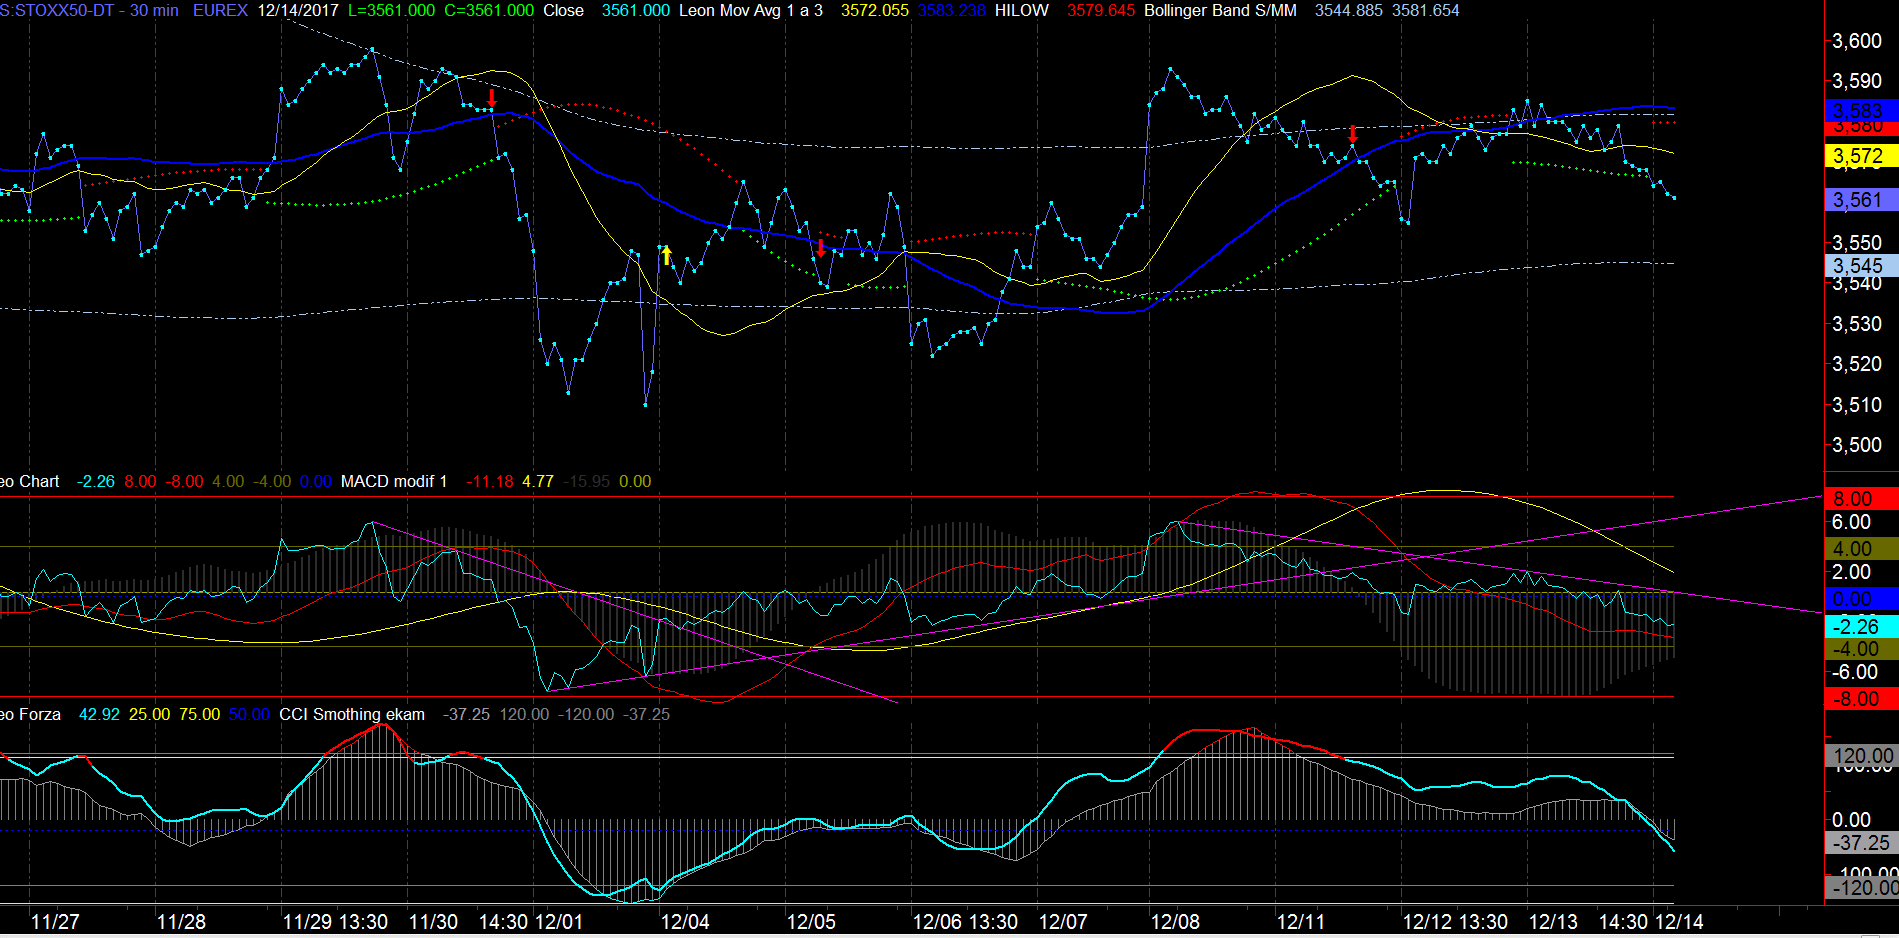
Task: Select the S:STOXX50-DT - 30 min symbol title
Action: click(89, 10)
